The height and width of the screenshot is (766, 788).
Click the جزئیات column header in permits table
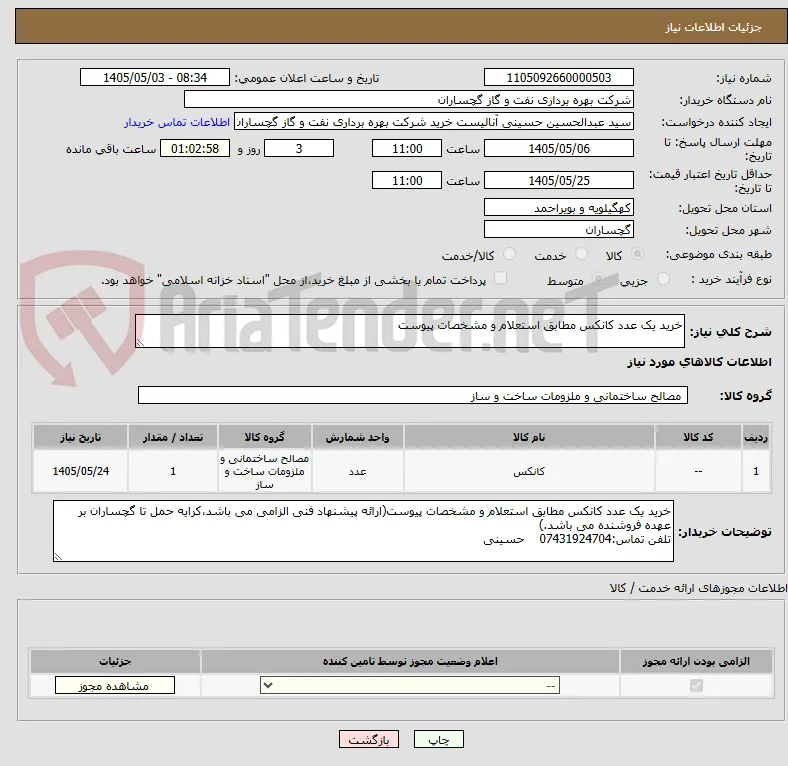pos(115,661)
